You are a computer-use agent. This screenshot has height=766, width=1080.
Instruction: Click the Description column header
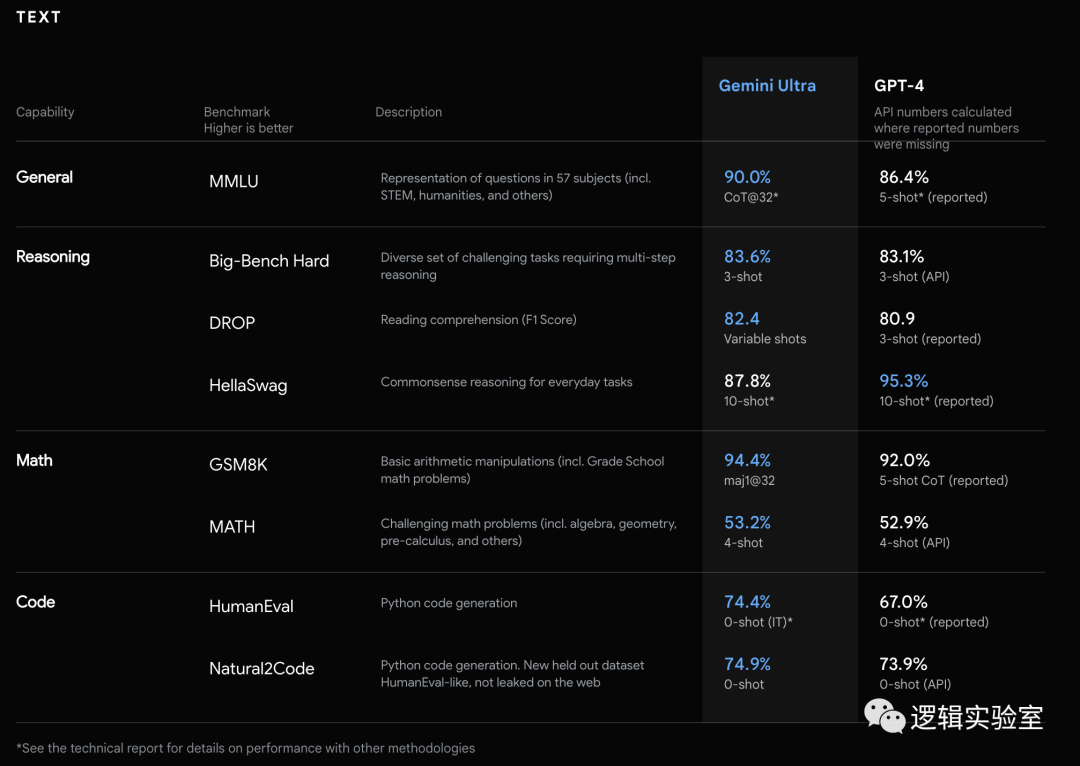coord(408,112)
